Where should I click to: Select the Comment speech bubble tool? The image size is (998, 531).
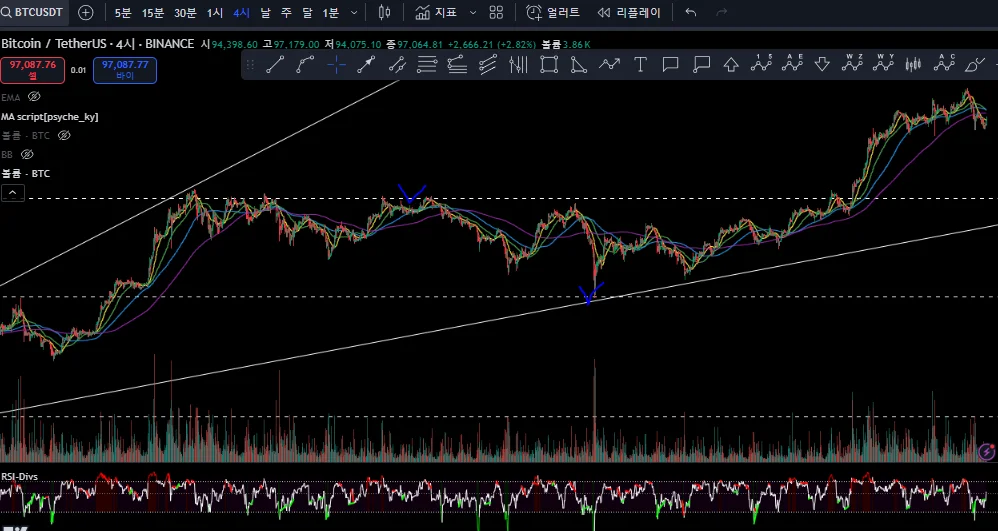click(x=670, y=64)
